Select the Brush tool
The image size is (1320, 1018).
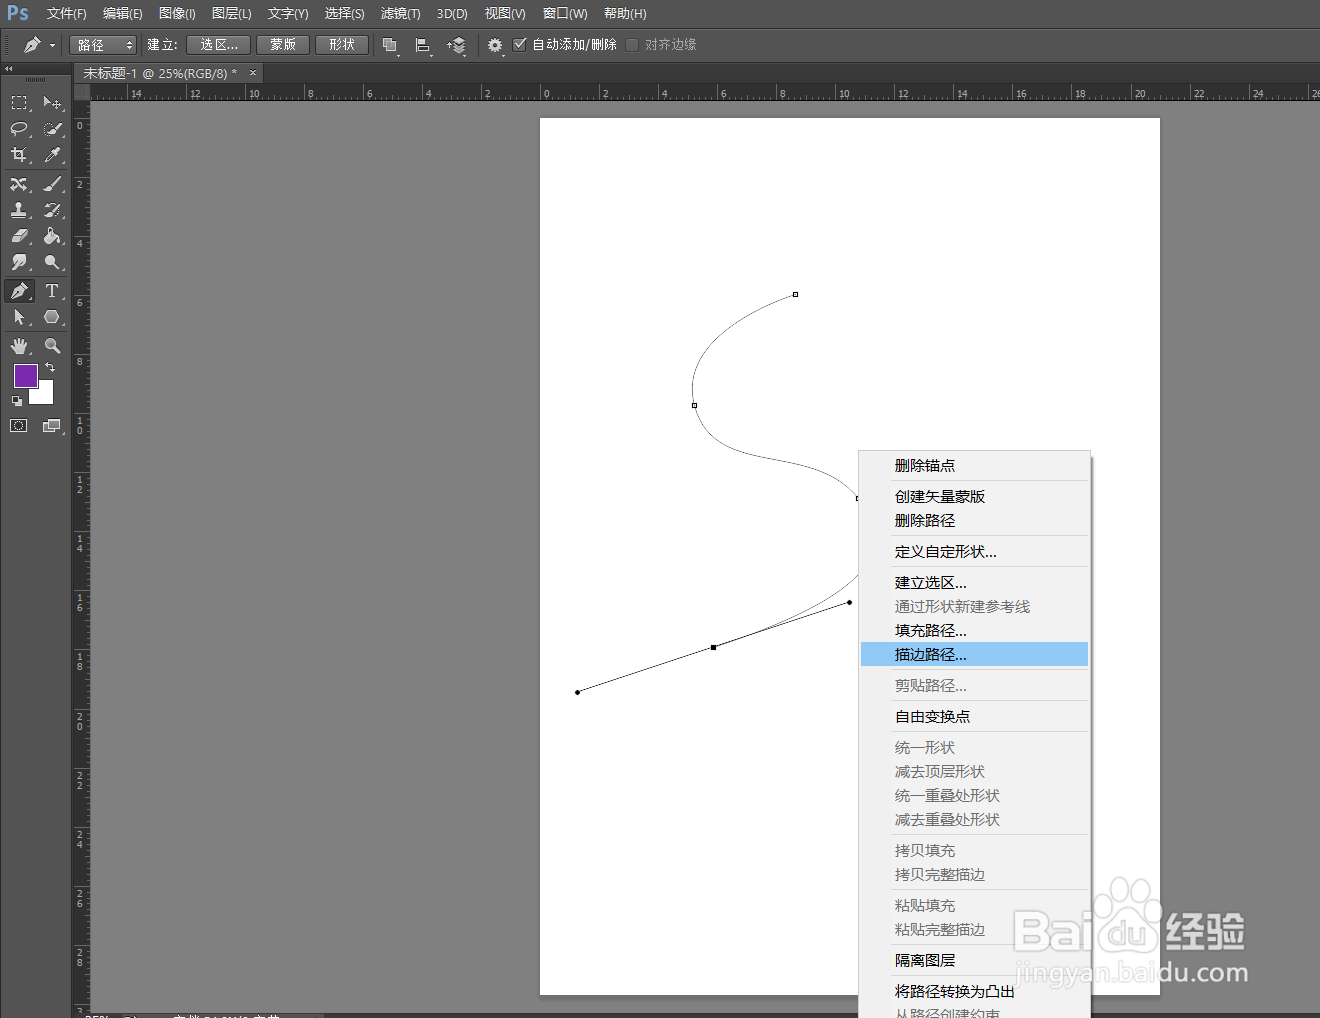tap(52, 184)
